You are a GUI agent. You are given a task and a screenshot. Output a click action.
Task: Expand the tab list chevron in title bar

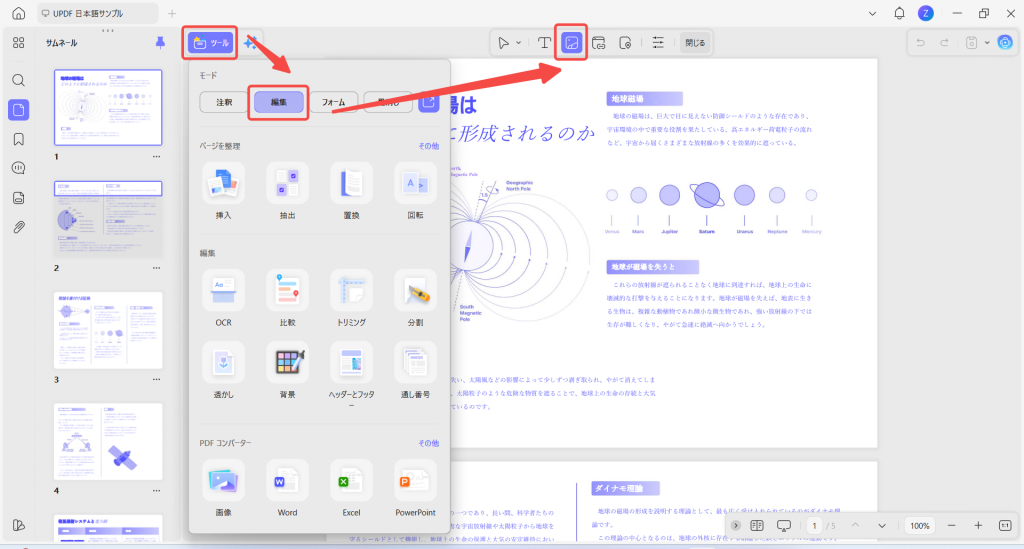pyautogui.click(x=872, y=13)
